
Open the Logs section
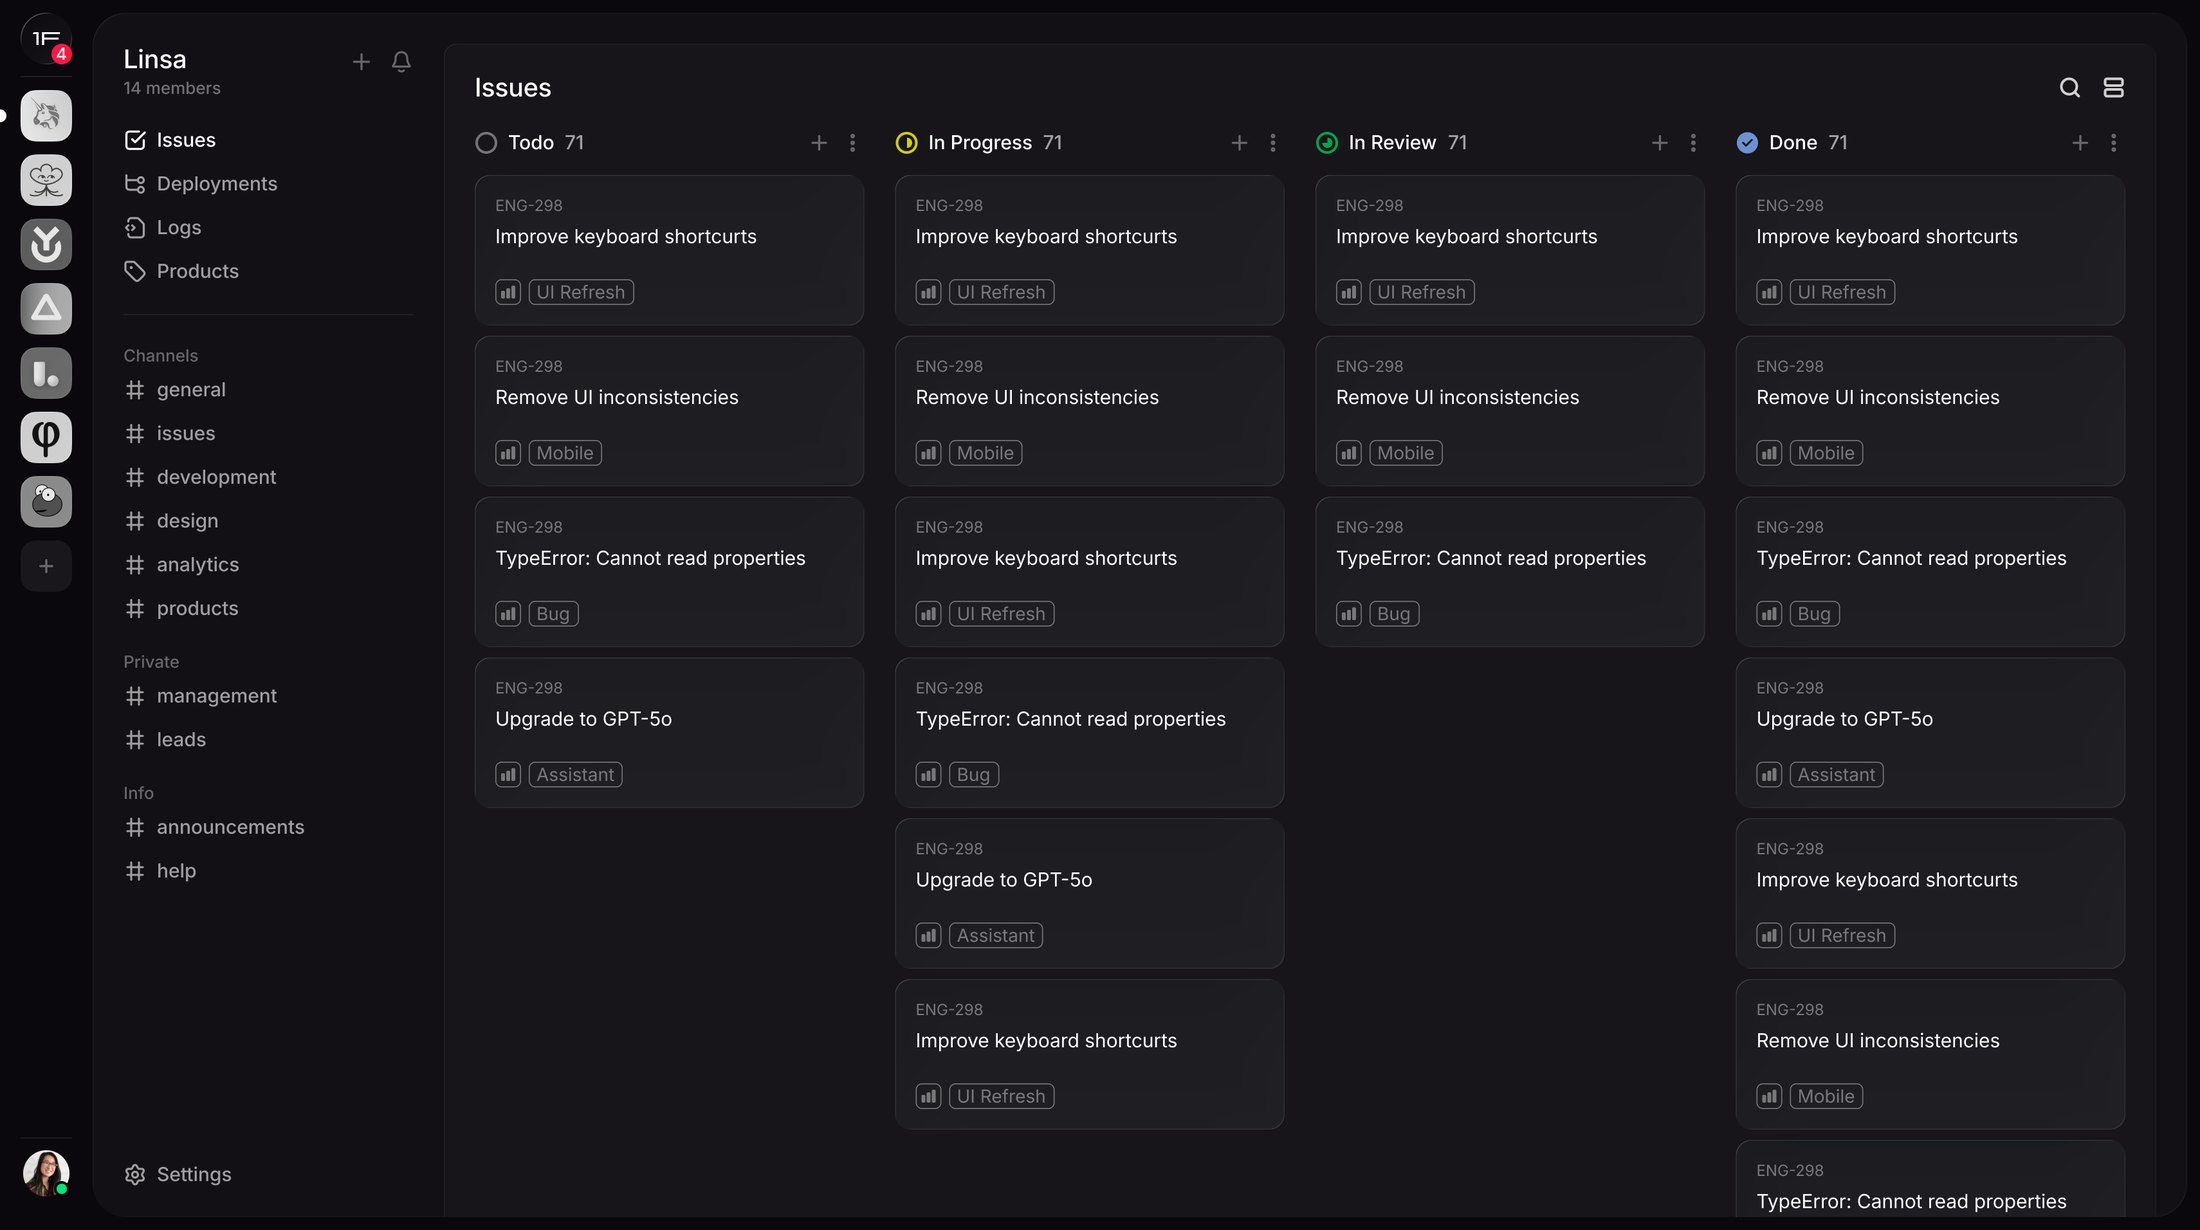(162, 228)
